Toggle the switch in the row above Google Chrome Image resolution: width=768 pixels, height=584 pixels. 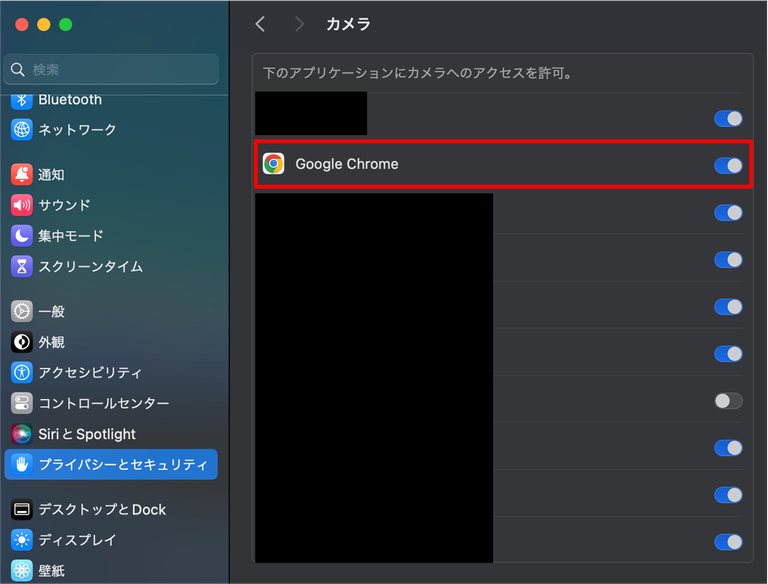coord(728,119)
